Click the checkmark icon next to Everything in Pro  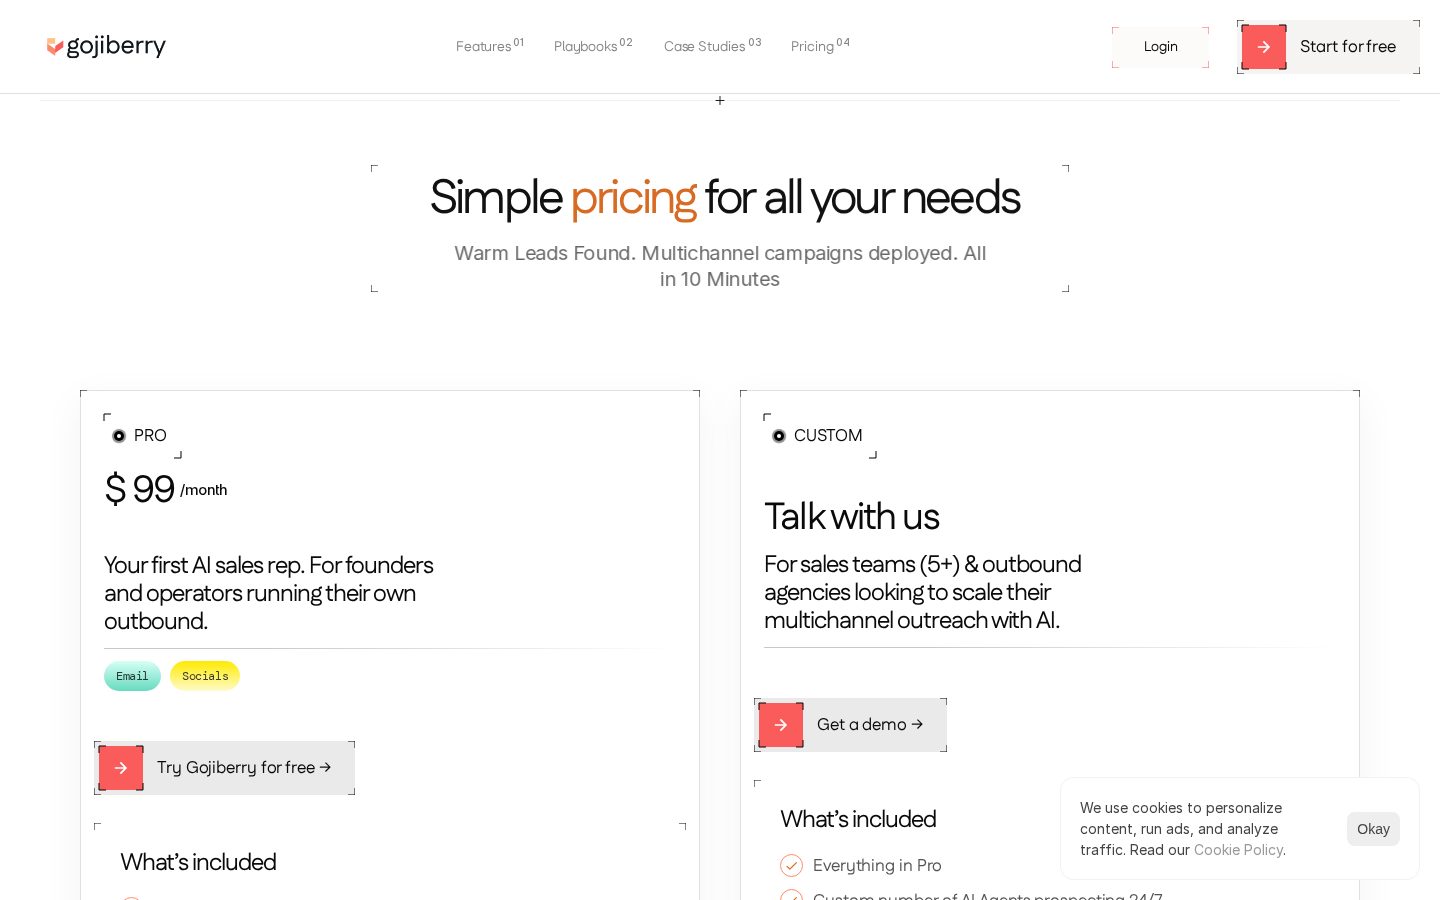click(791, 865)
